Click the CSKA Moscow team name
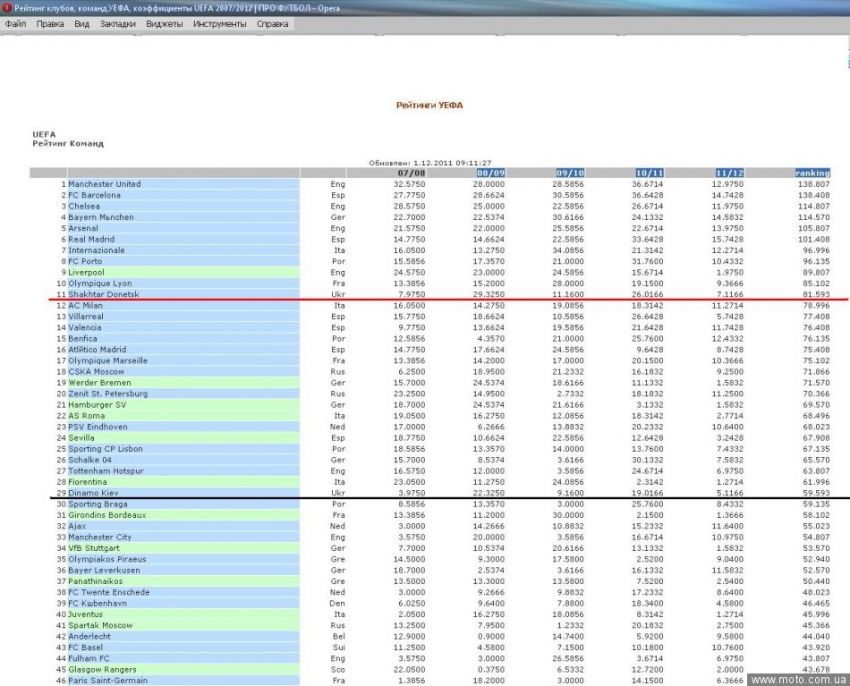Viewport: 850px width, 686px height. click(96, 371)
